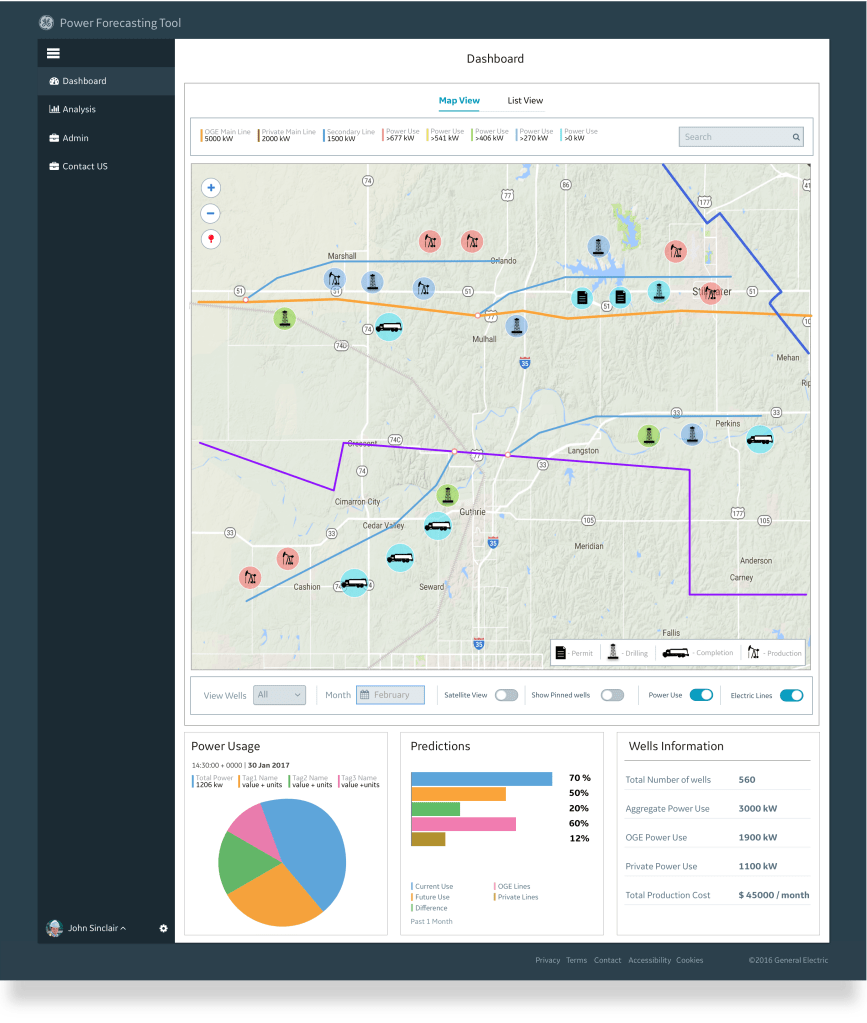This screenshot has width=867, height=1023.
Task: Open Analysis in the sidebar
Action: [x=79, y=109]
